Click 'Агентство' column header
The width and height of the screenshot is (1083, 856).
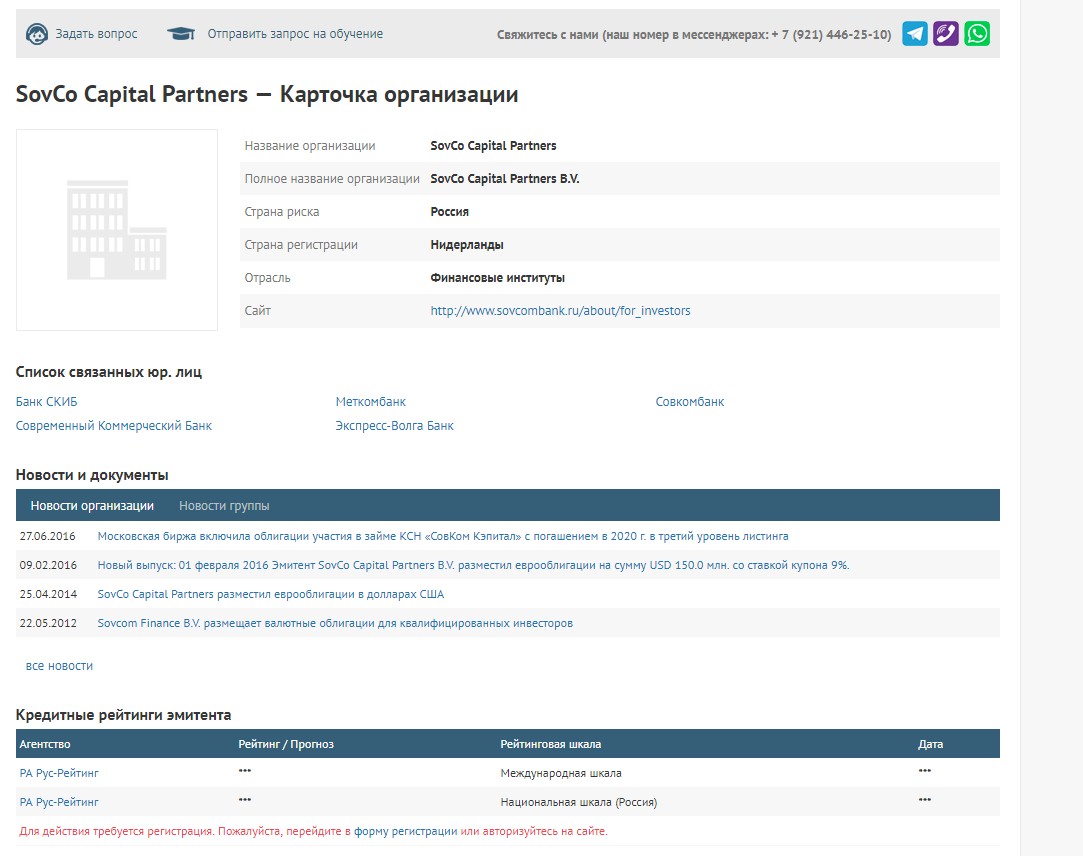(45, 744)
